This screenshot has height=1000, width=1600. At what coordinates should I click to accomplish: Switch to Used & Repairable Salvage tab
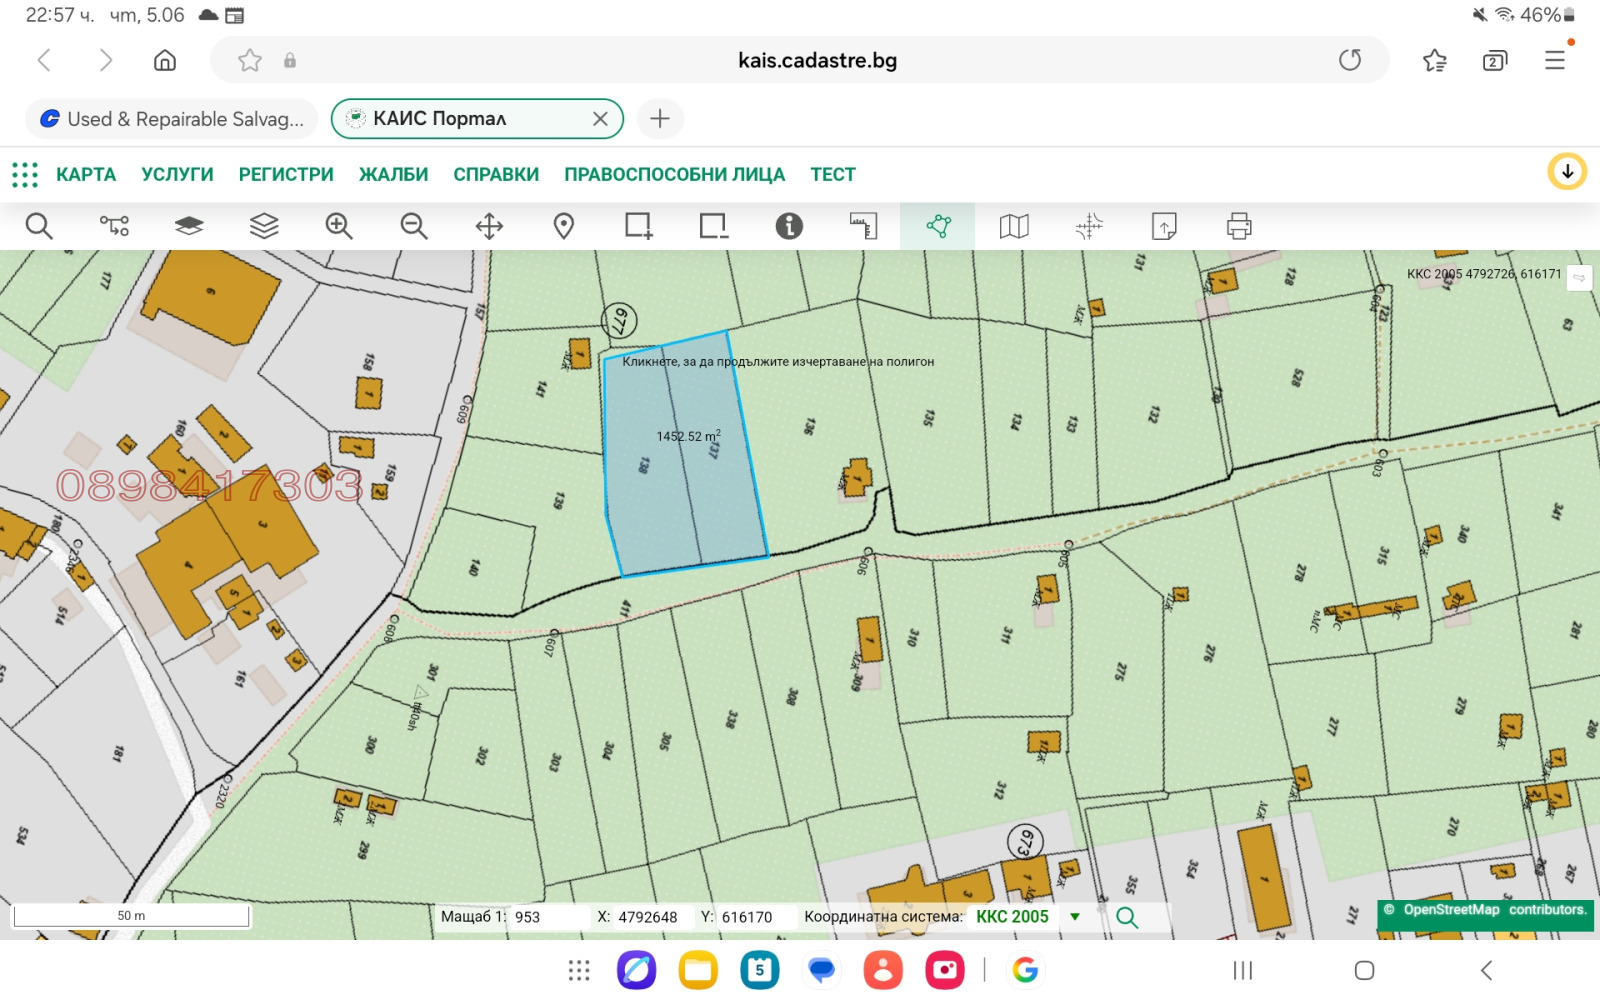tap(172, 119)
